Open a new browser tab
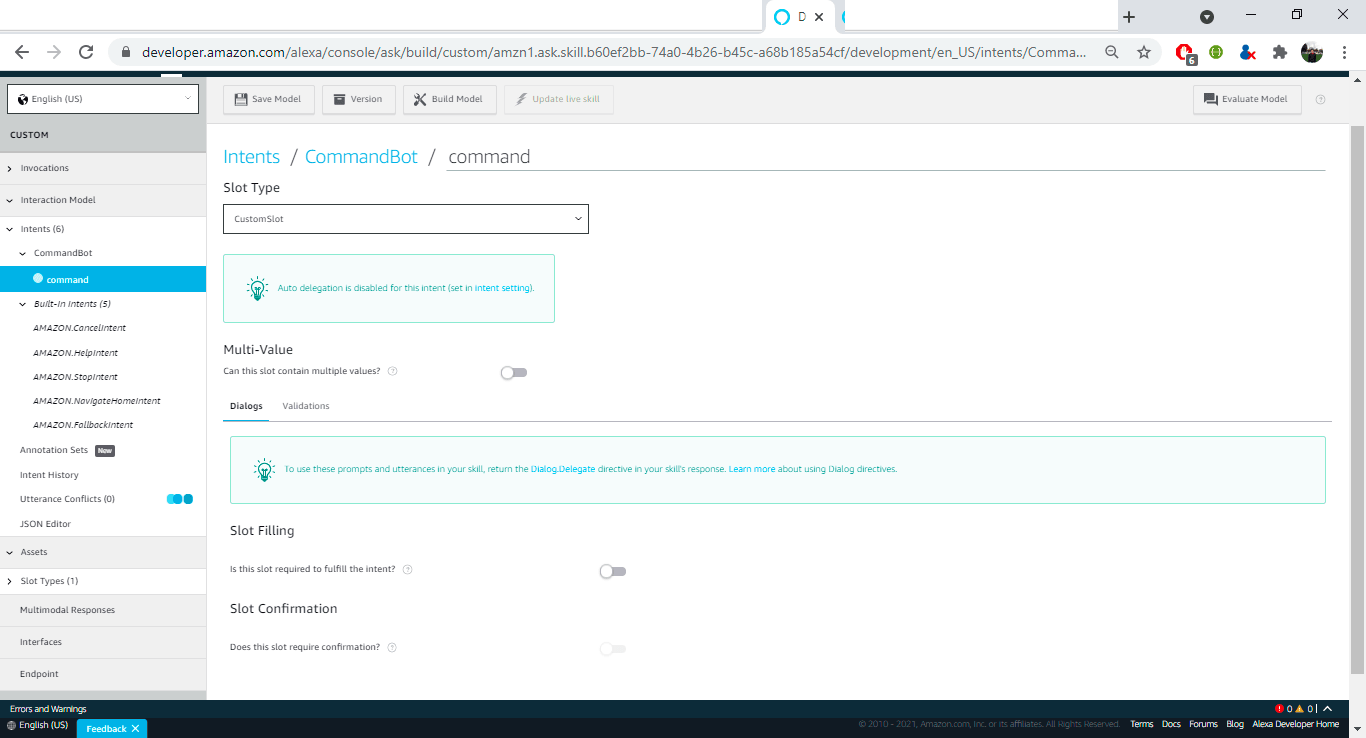 [1129, 17]
